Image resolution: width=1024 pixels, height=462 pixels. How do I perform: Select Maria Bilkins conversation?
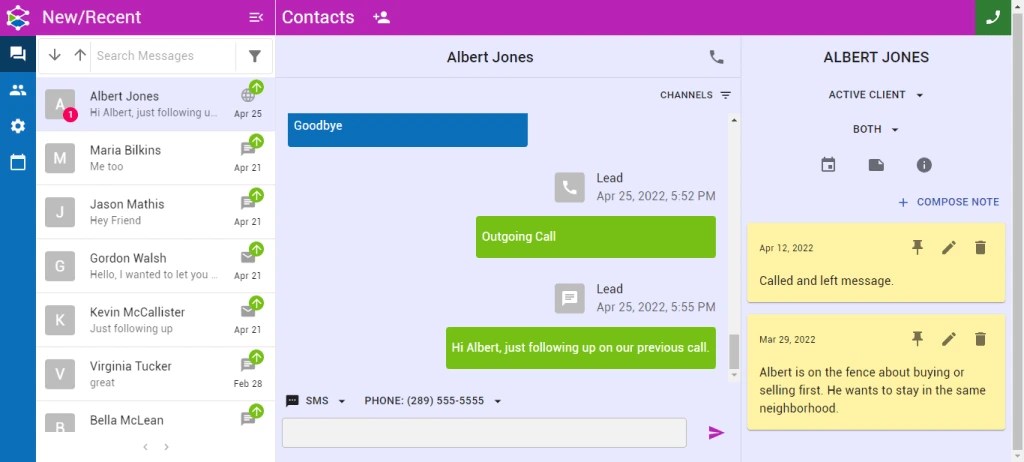click(155, 158)
